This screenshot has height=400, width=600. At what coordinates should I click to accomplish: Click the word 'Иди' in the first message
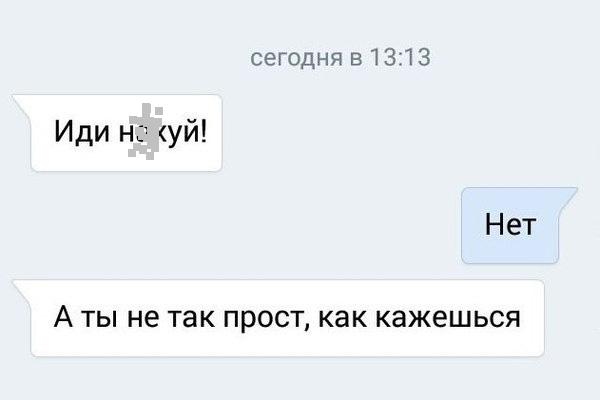pyautogui.click(x=82, y=131)
